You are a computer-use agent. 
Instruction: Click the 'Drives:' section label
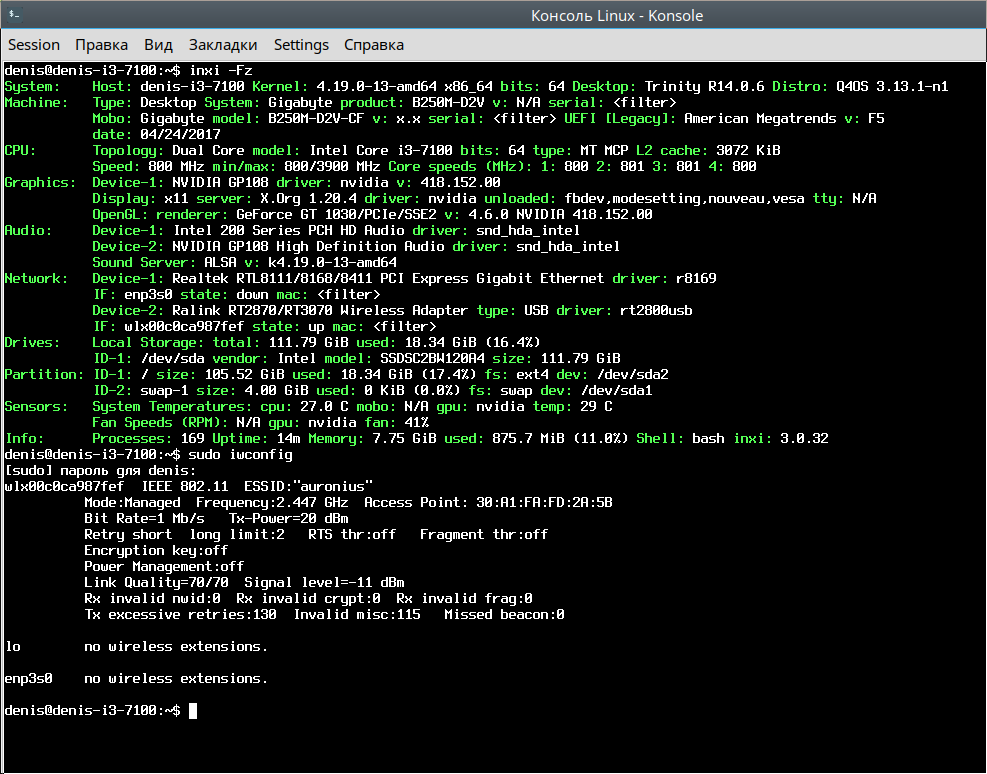point(32,342)
